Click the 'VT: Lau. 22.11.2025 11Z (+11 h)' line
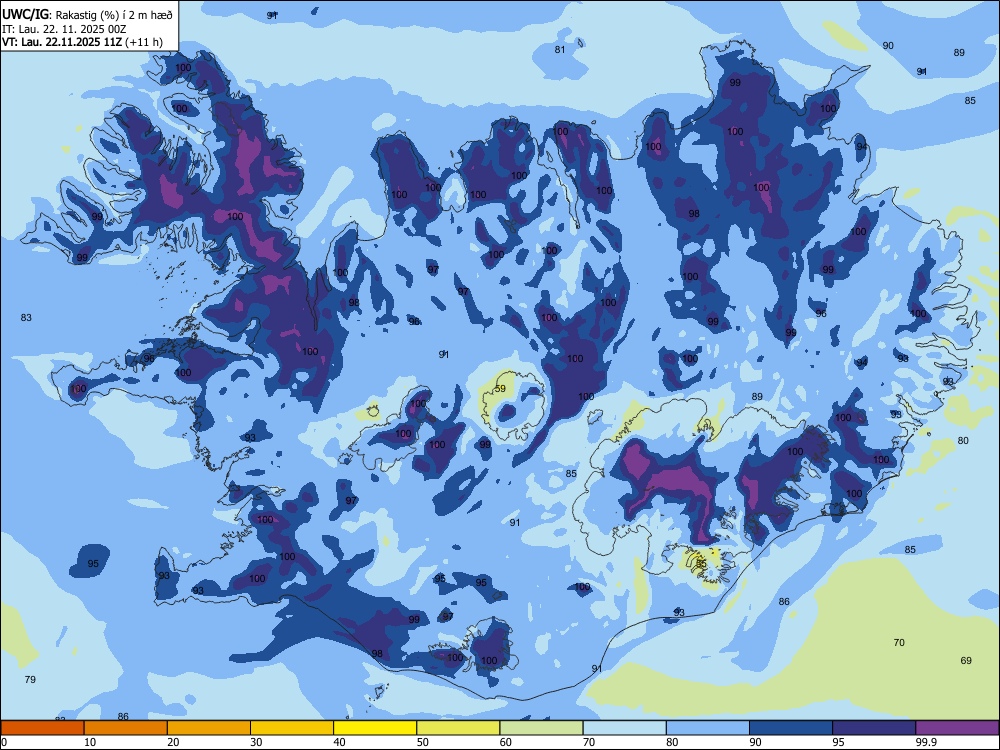1000x750 pixels. coord(82,42)
